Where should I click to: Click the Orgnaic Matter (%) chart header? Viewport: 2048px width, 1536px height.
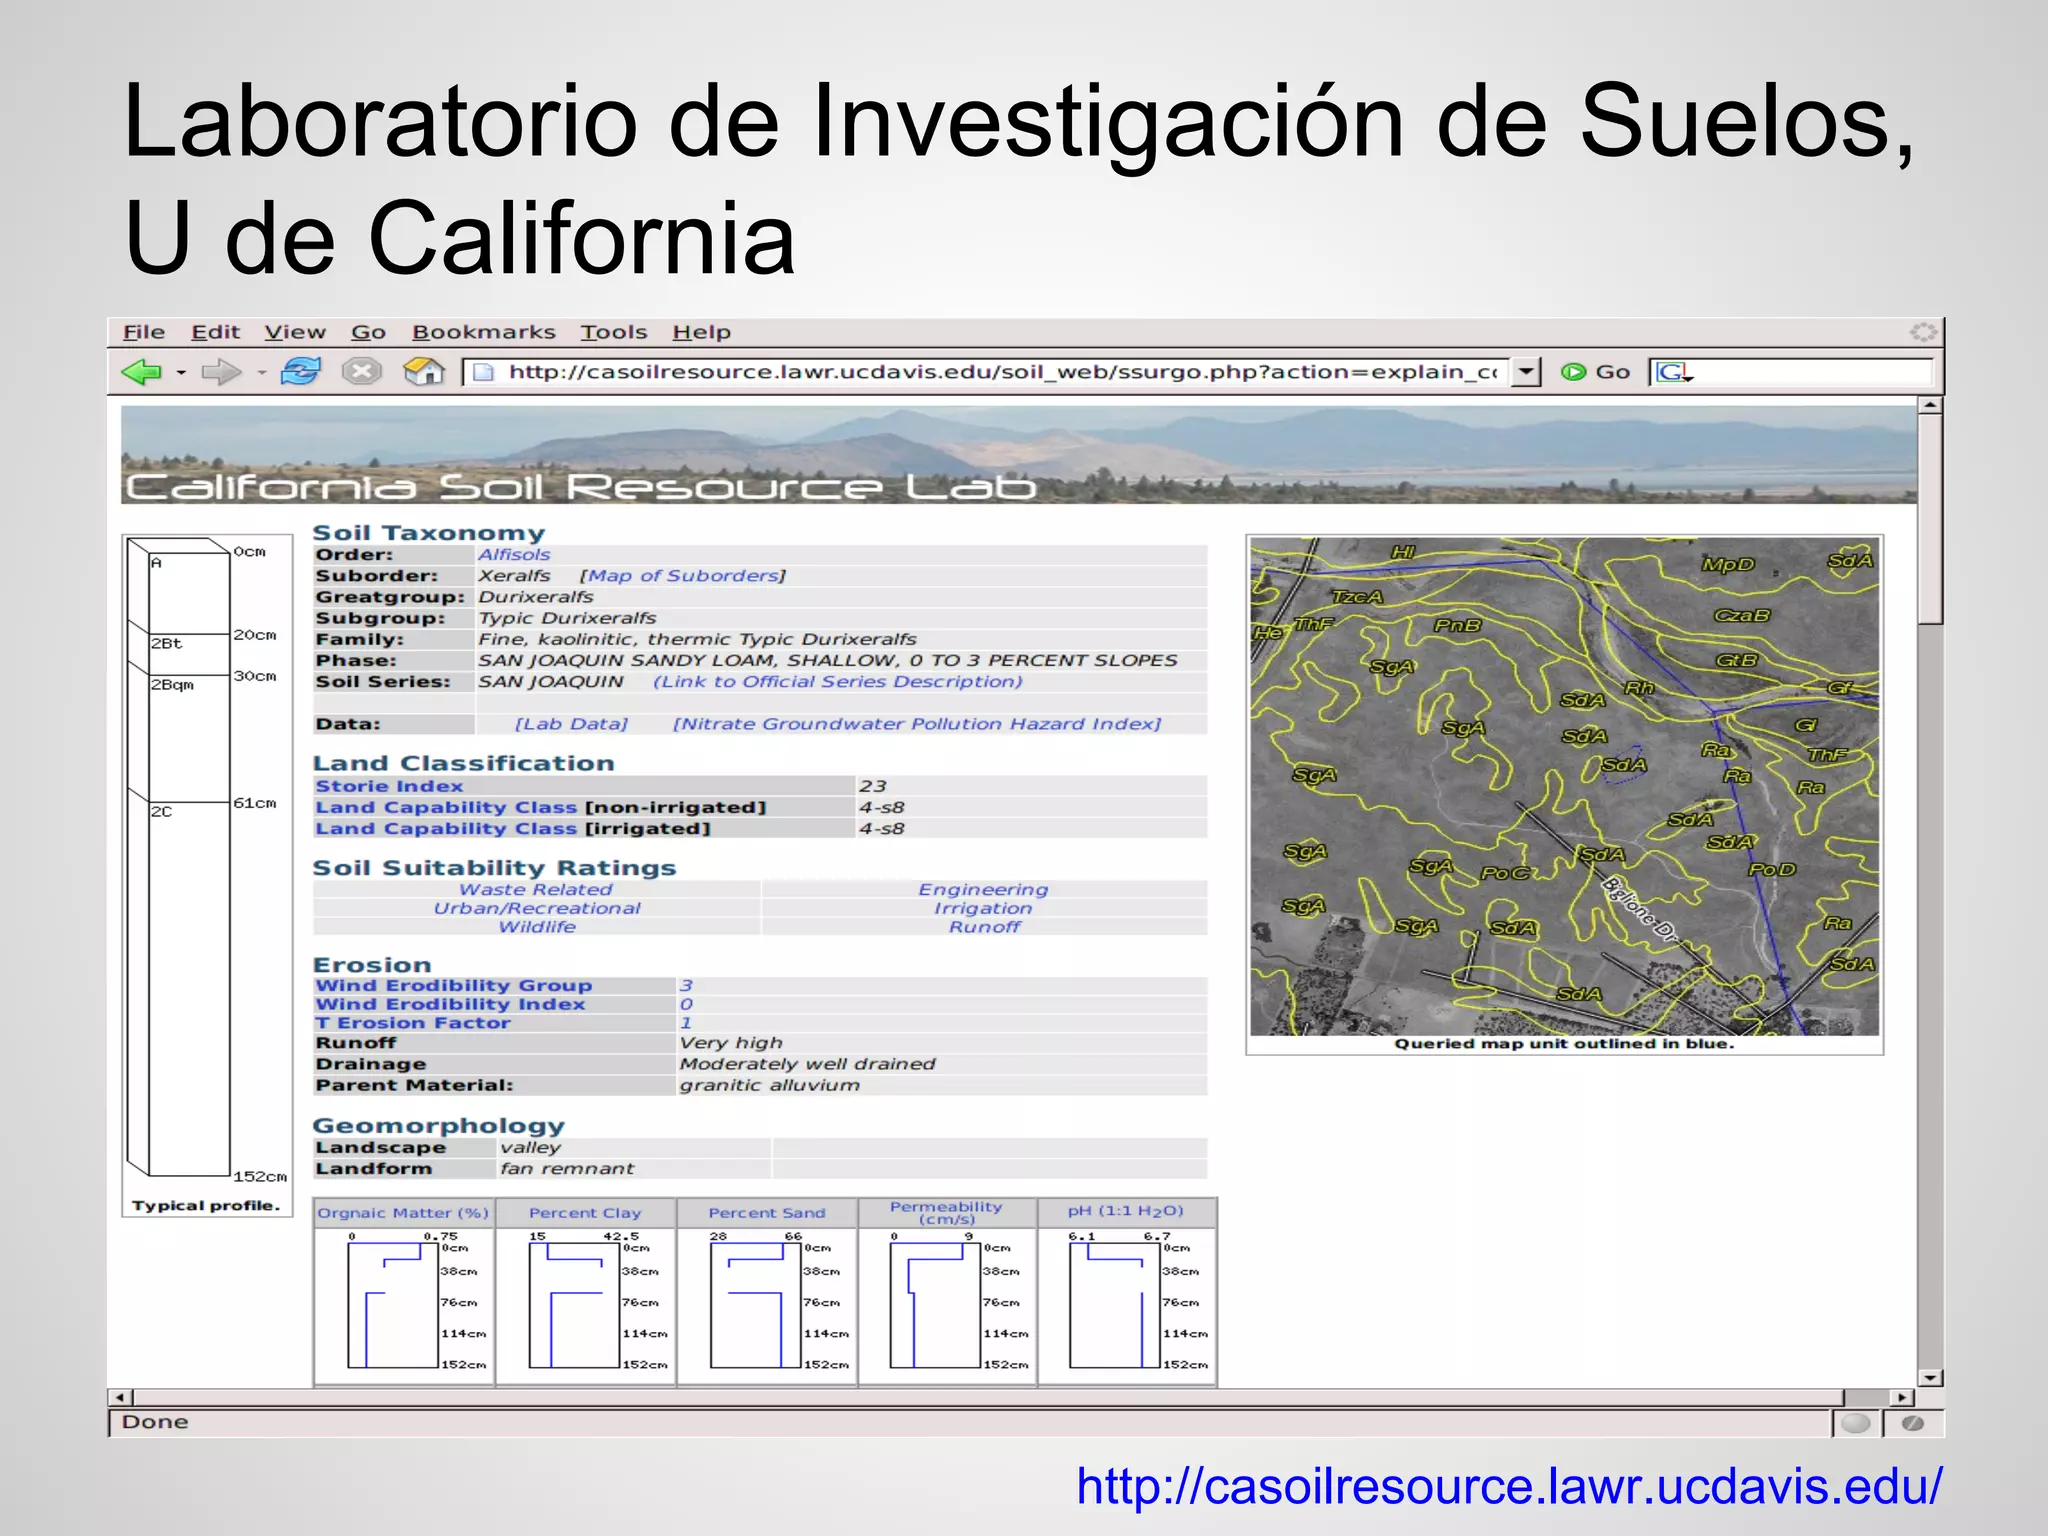pos(403,1213)
